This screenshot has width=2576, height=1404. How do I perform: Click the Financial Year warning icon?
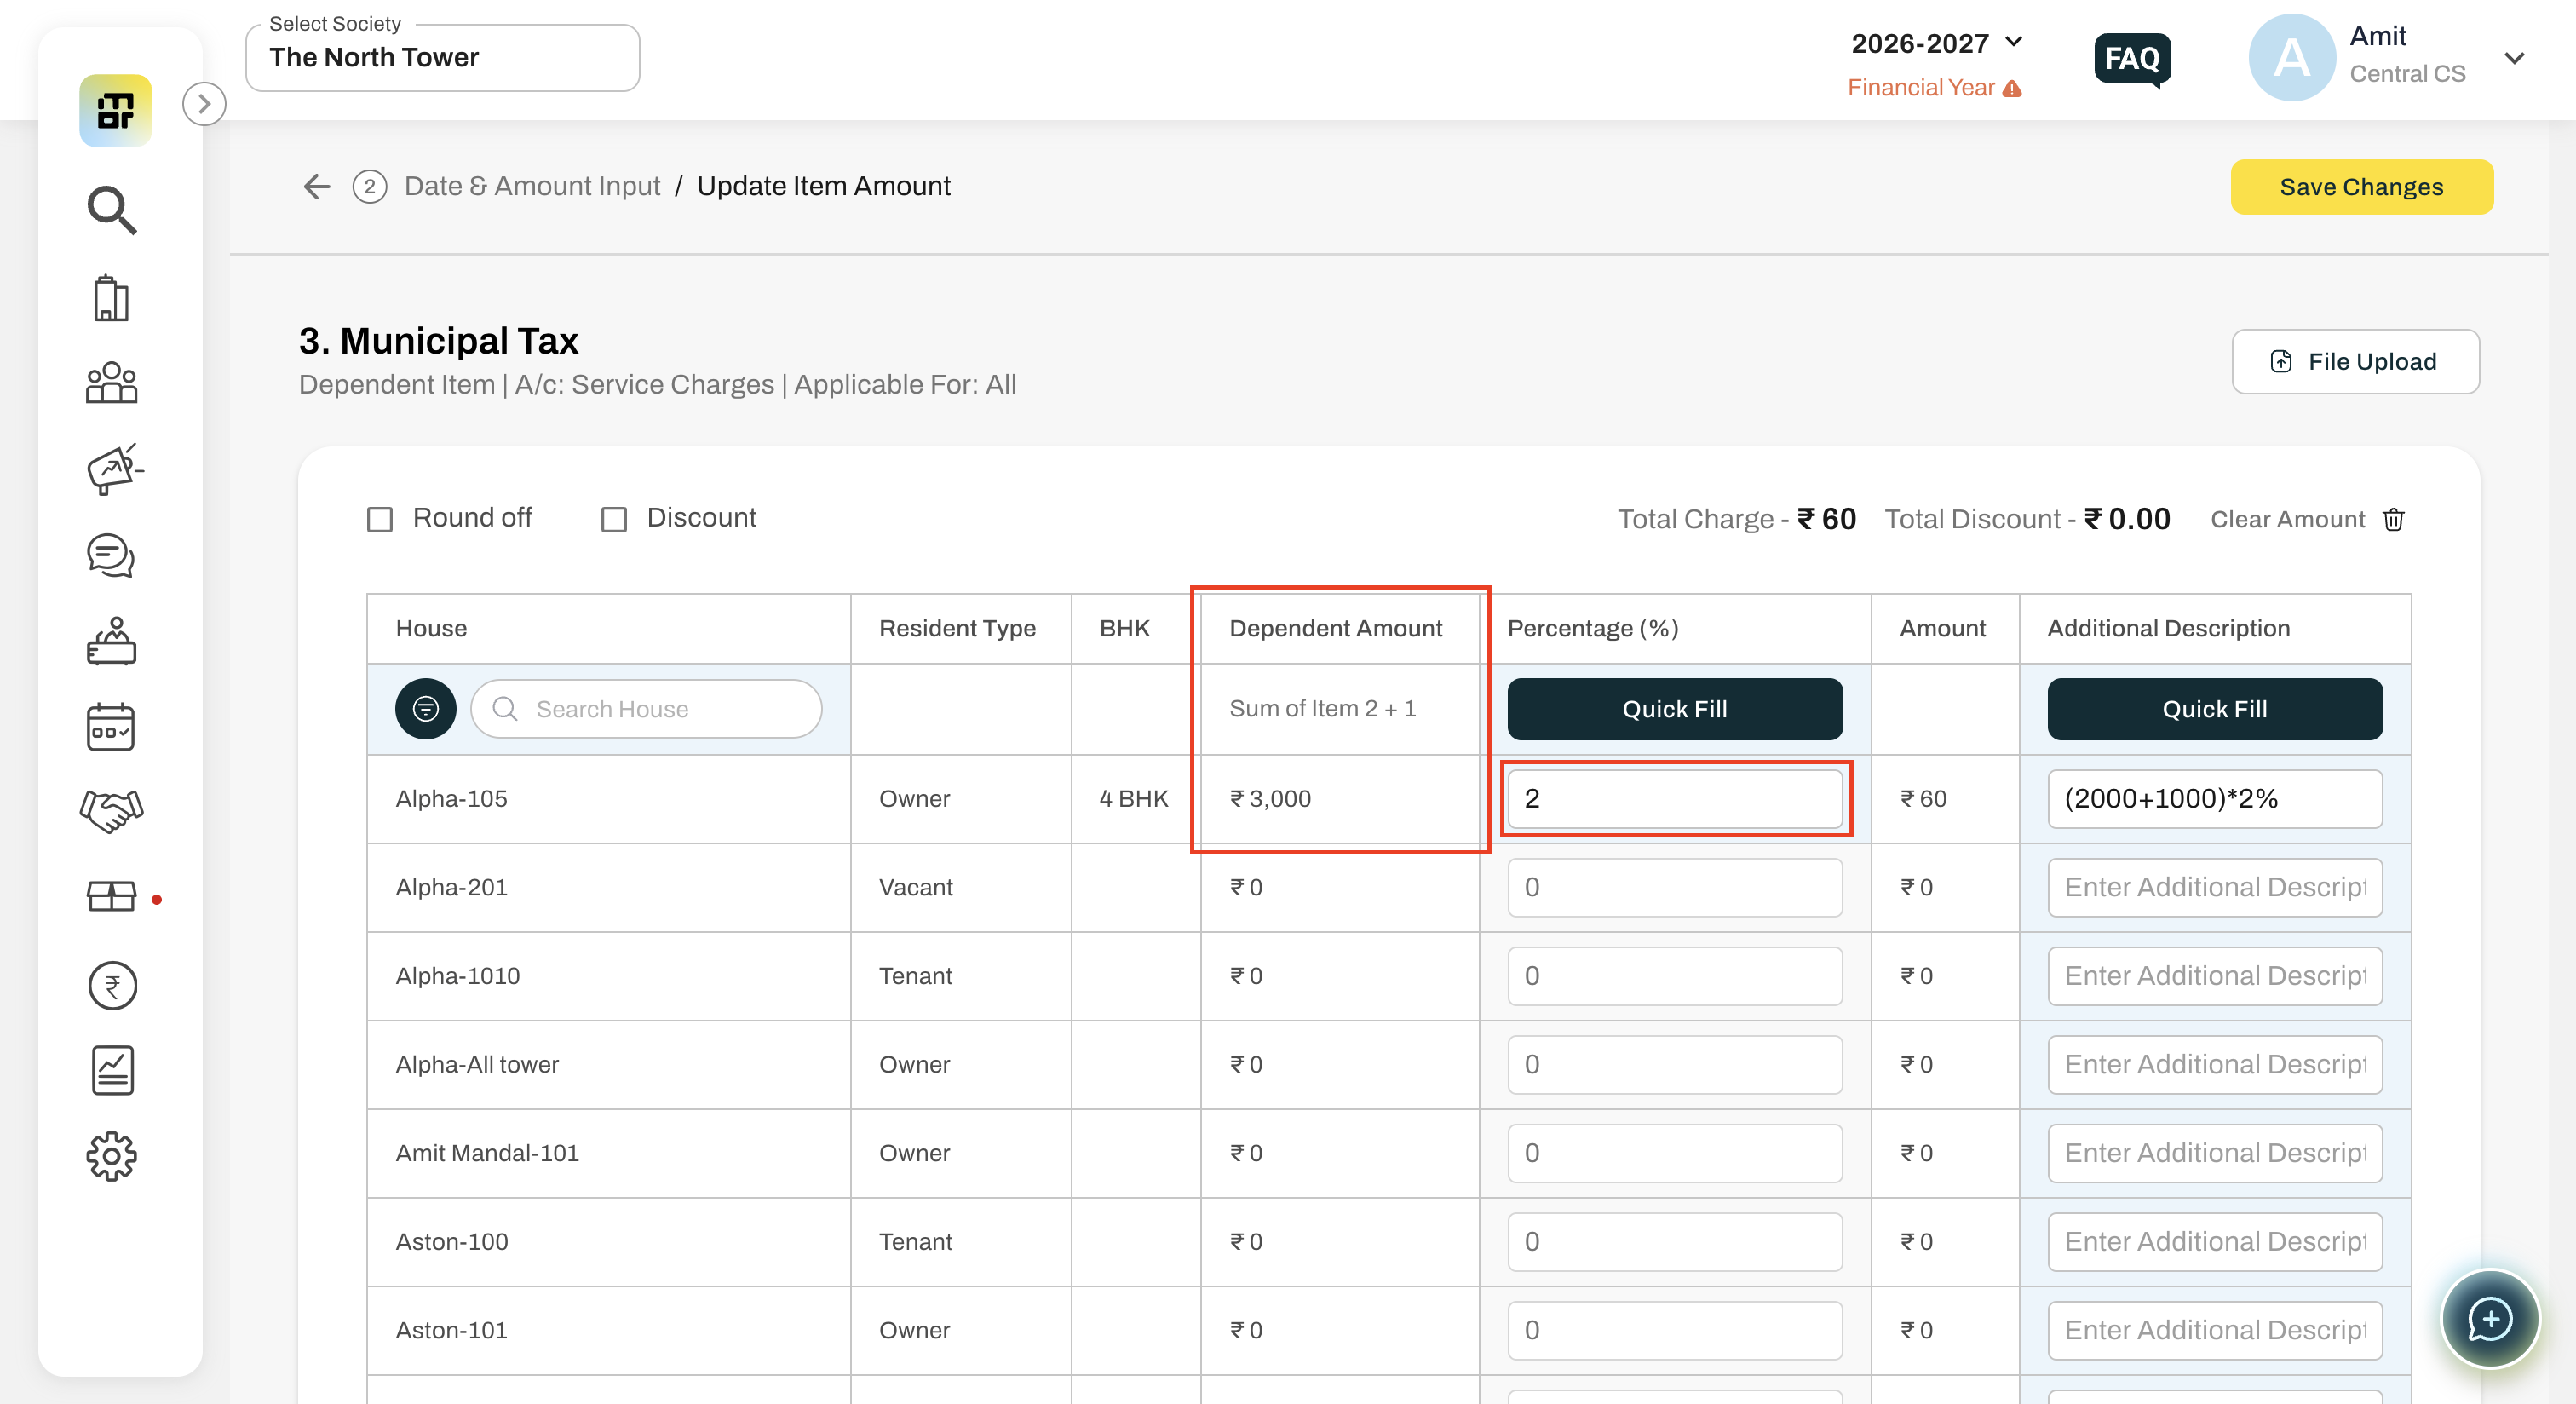2013,89
